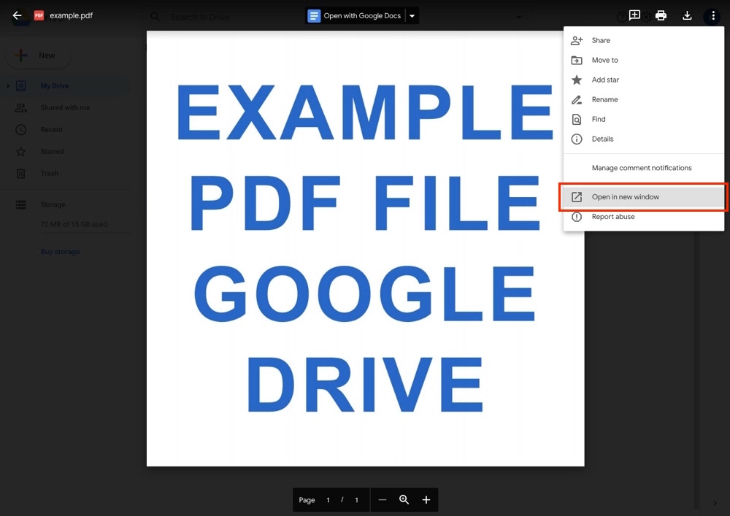Download the file with download icon

tap(687, 15)
